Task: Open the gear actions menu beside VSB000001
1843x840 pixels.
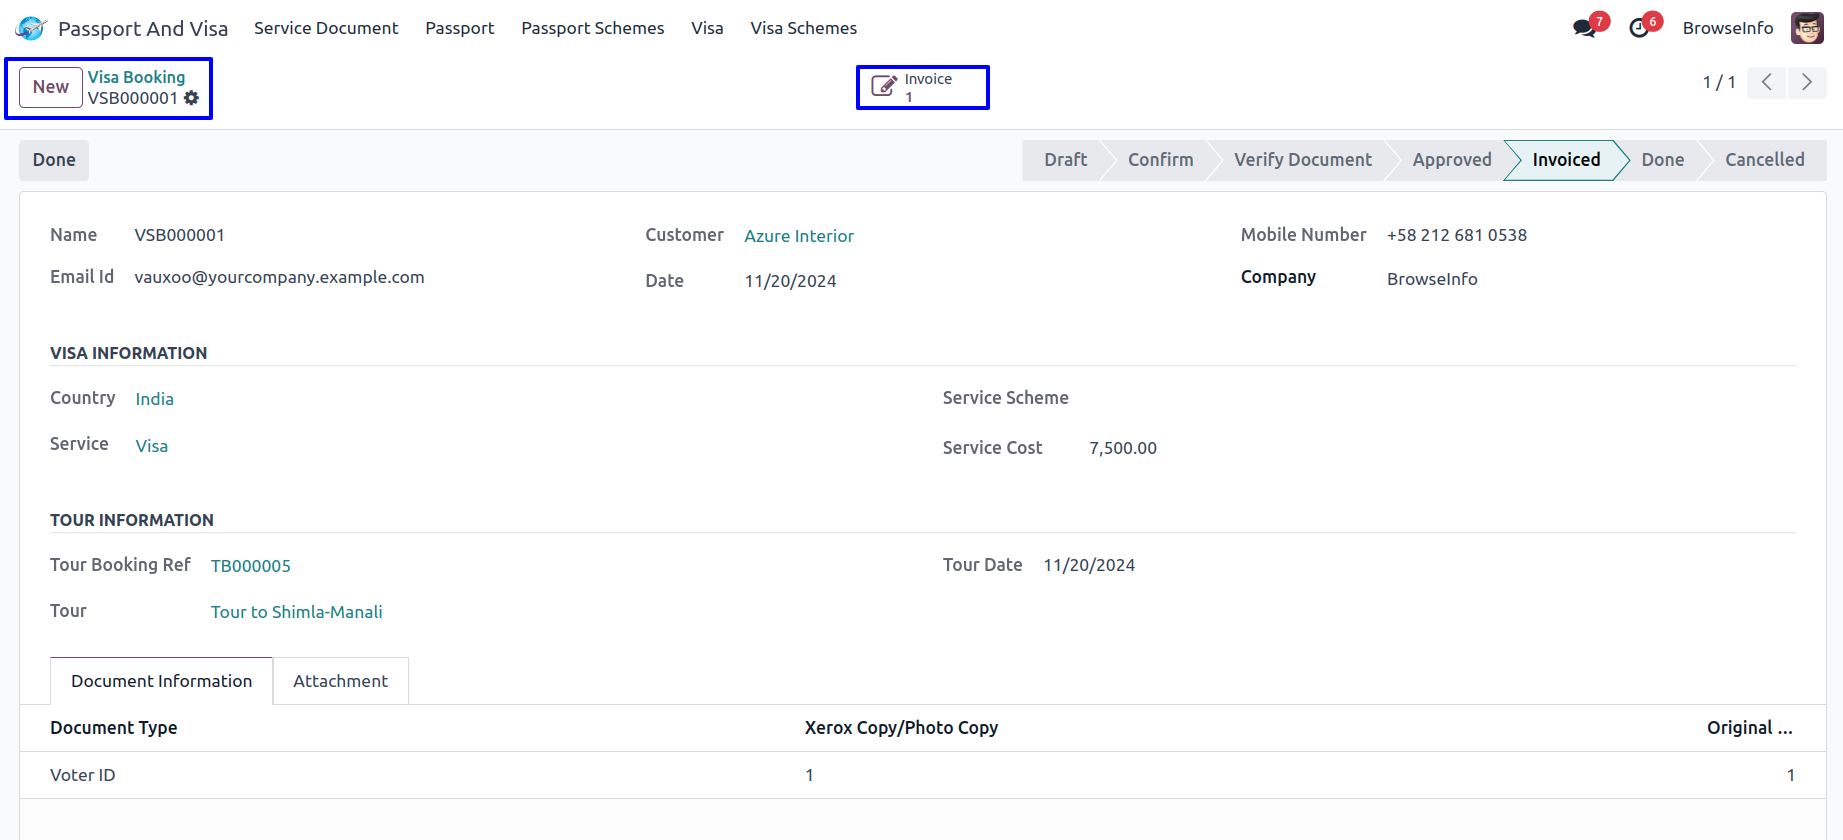Action: pos(191,98)
